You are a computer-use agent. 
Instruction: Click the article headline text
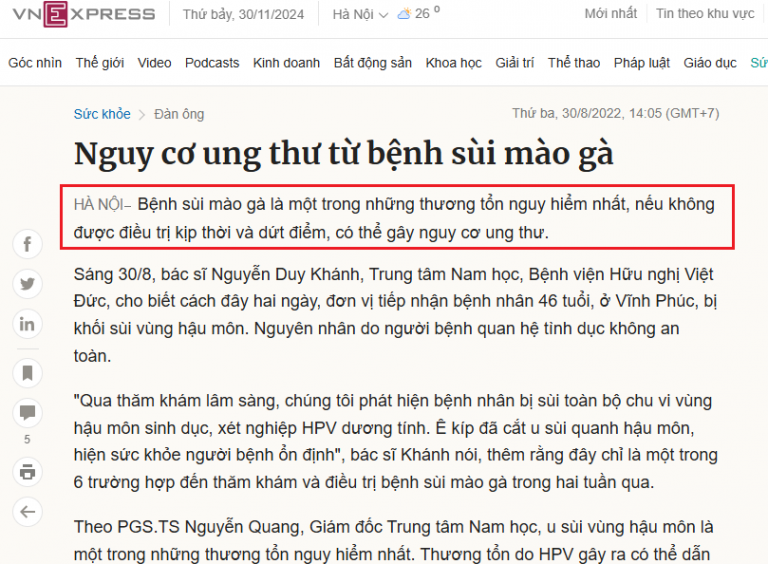[x=343, y=154]
